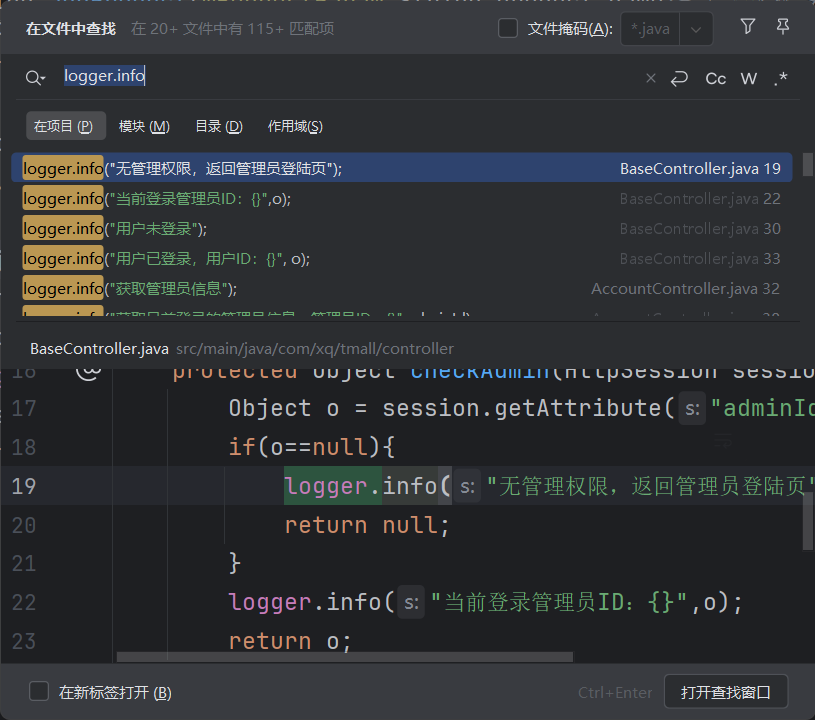This screenshot has width=815, height=720.
Task: Select result "当前登录管理员ID" line 22
Action: click(x=401, y=198)
